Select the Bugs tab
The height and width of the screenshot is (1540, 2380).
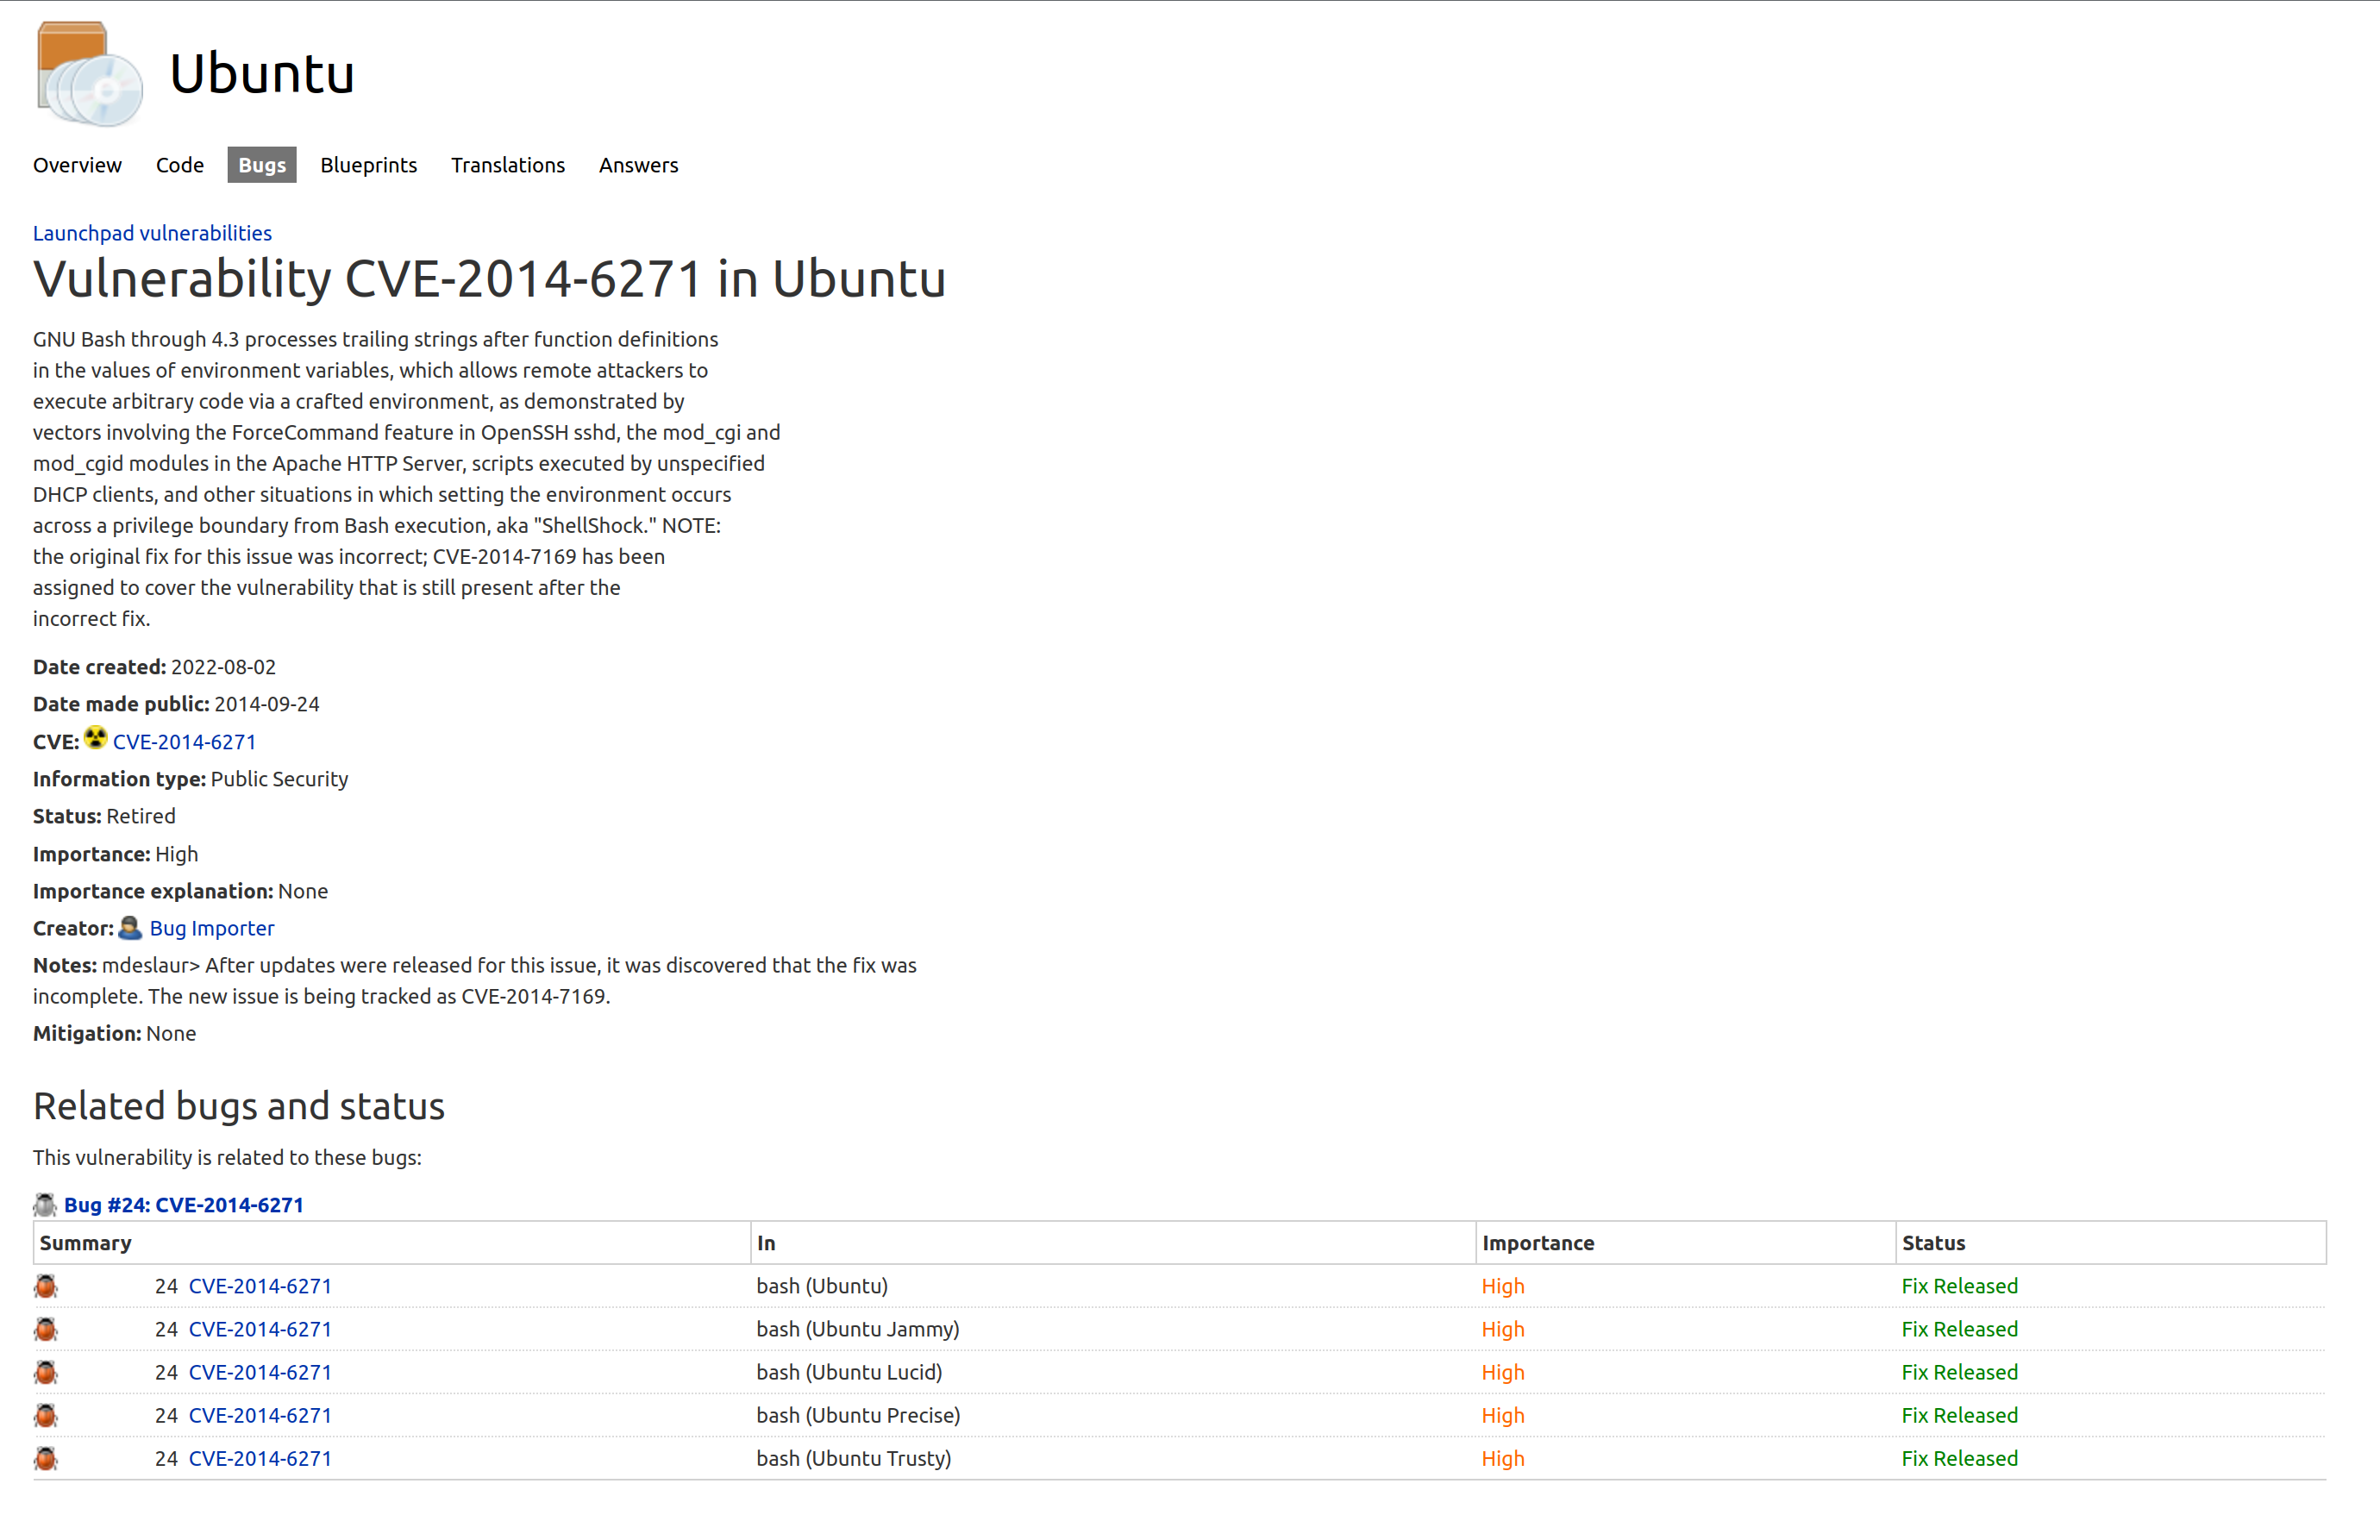(262, 165)
